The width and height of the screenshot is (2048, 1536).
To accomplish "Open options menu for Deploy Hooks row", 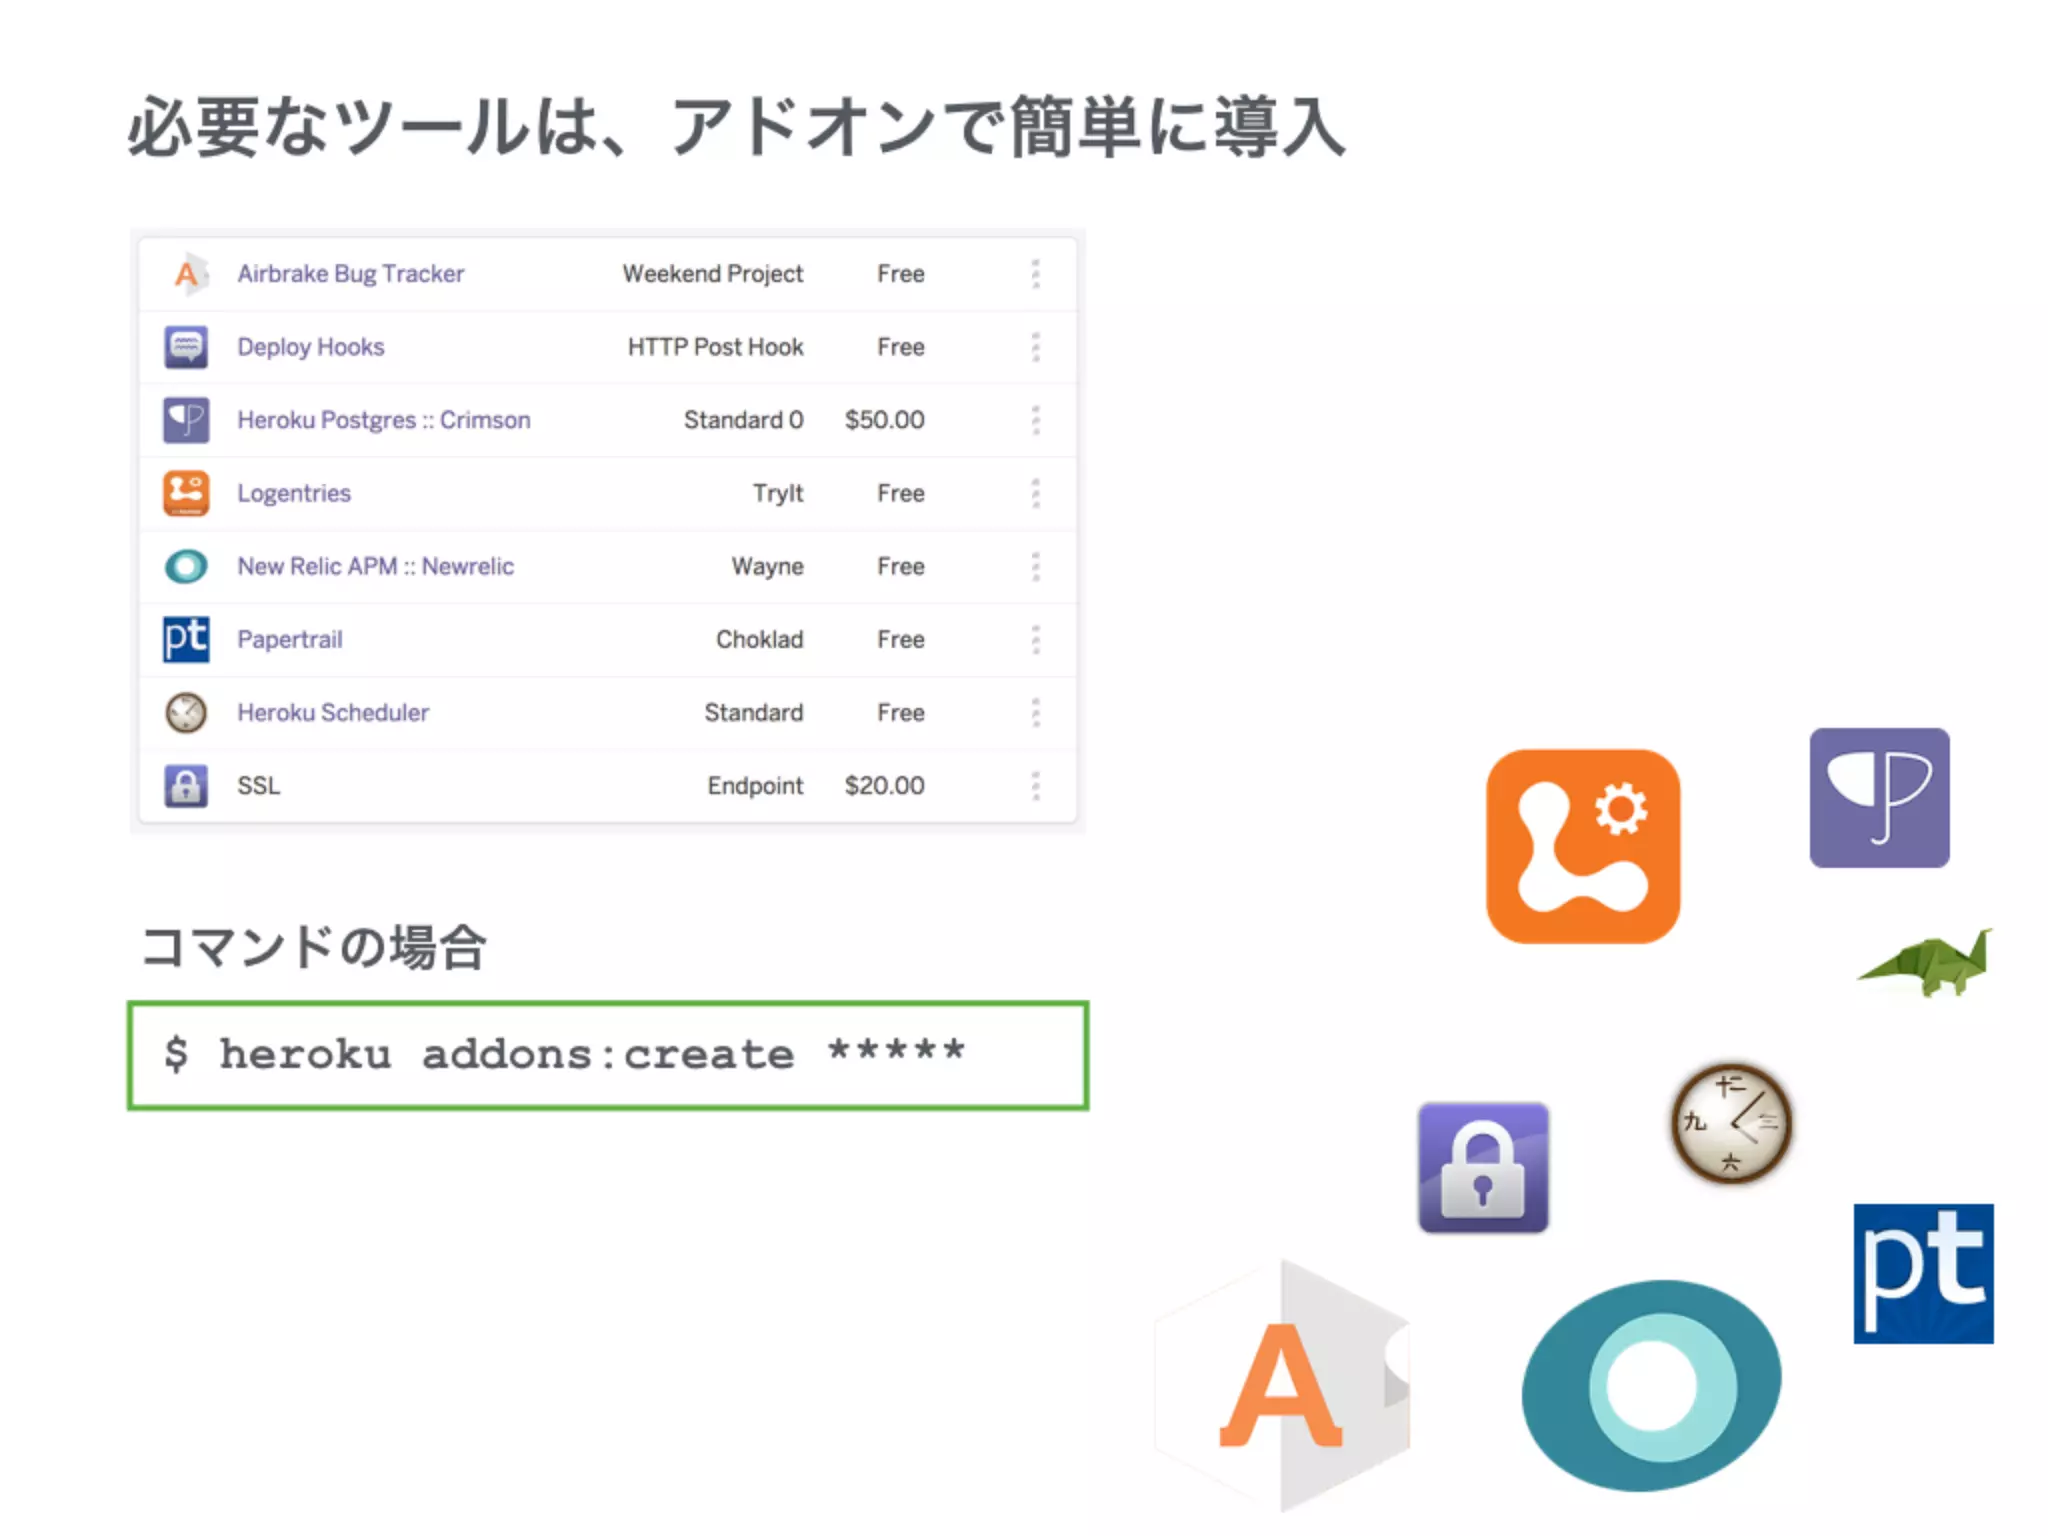I will [x=1036, y=347].
